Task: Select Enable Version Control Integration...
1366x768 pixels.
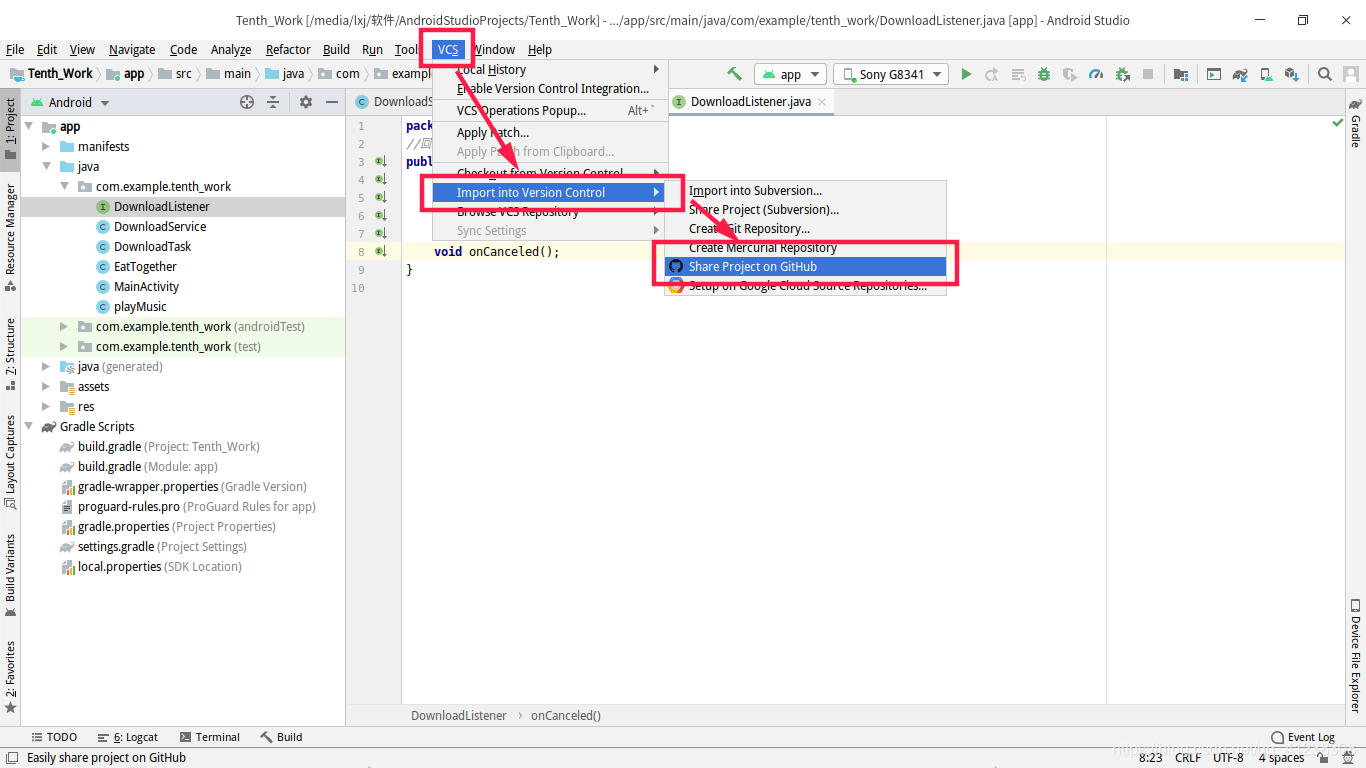Action: [550, 88]
